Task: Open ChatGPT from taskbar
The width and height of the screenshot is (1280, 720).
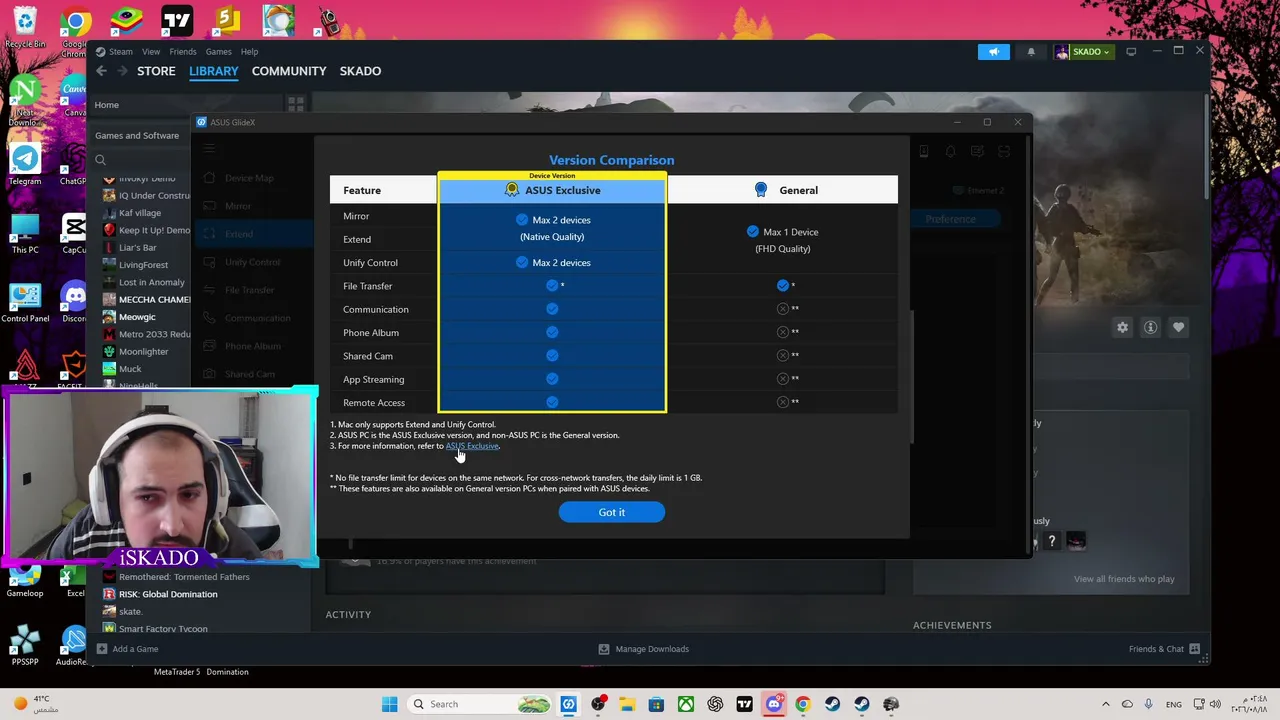Action: click(x=715, y=704)
